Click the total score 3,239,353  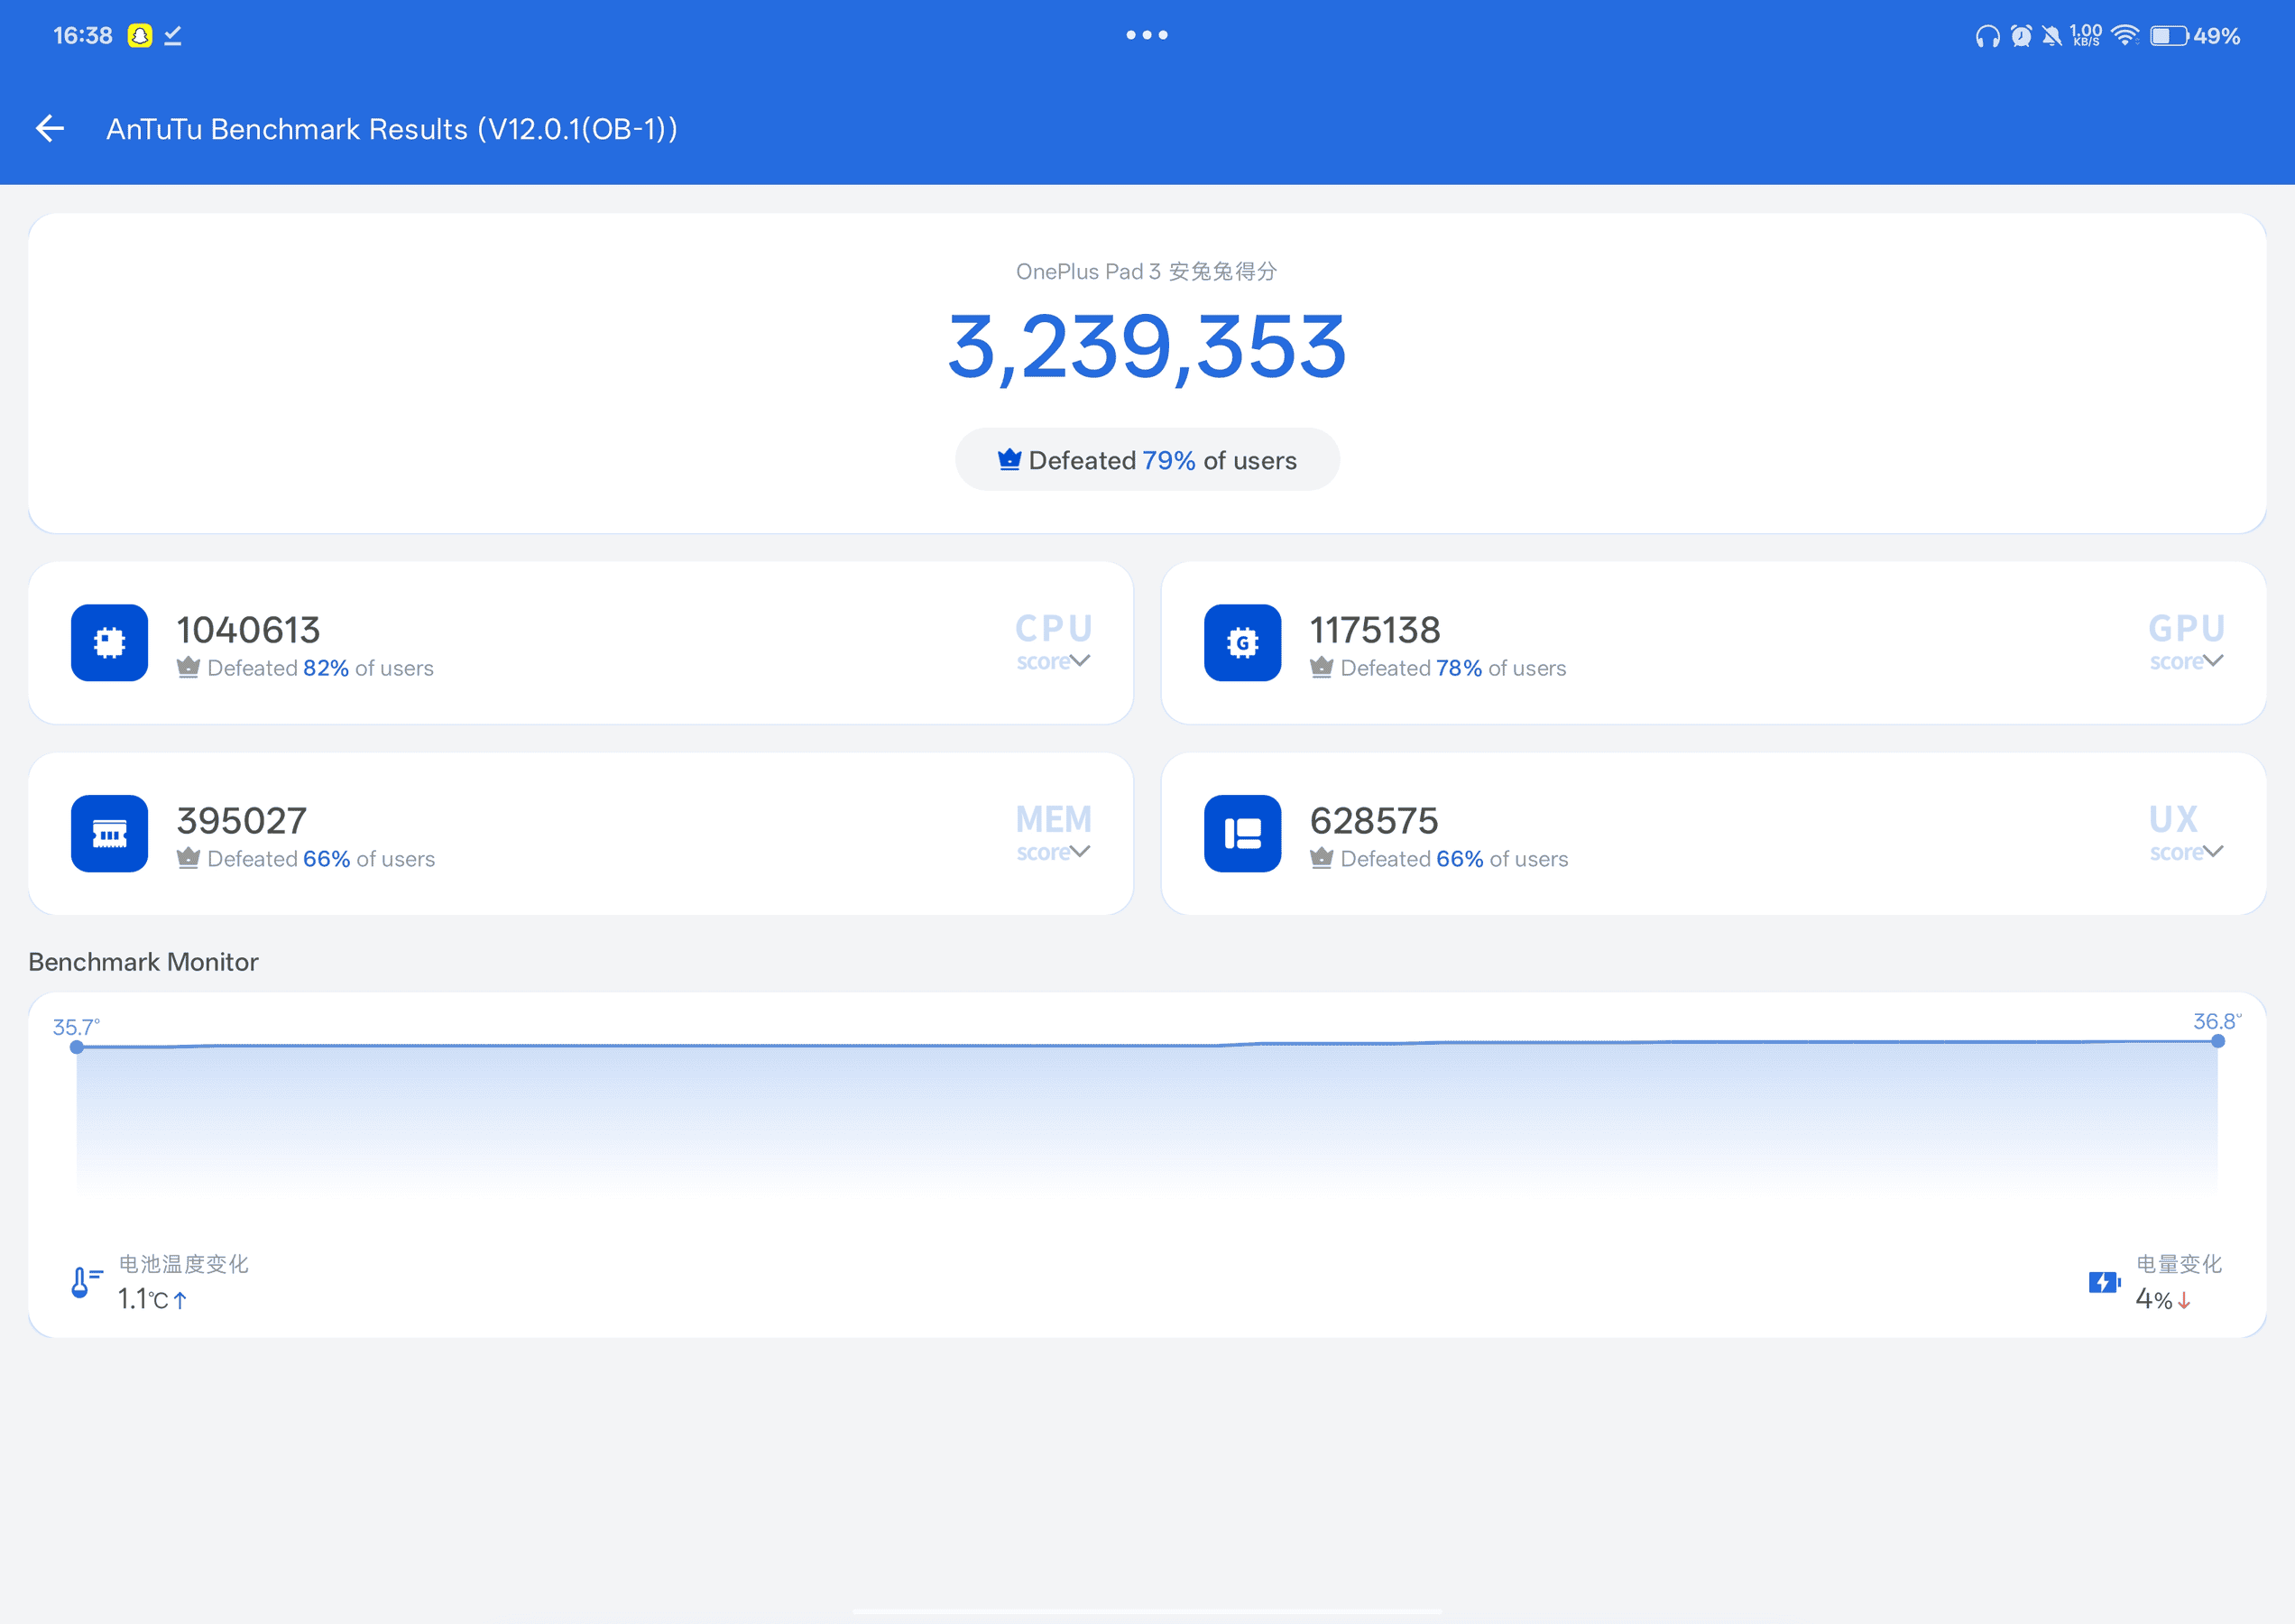click(1147, 347)
